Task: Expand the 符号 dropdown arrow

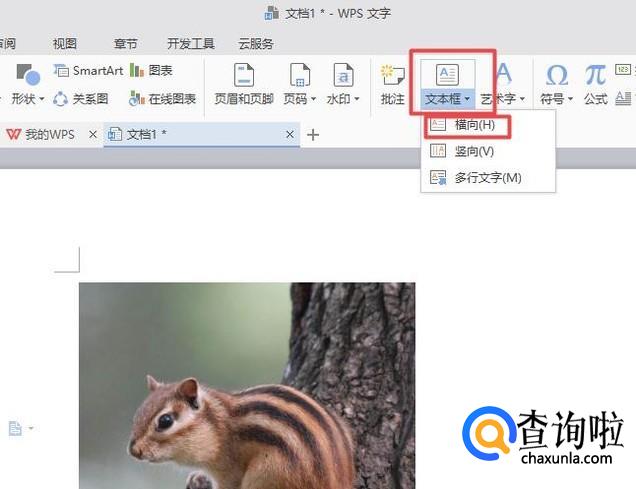Action: (570, 99)
